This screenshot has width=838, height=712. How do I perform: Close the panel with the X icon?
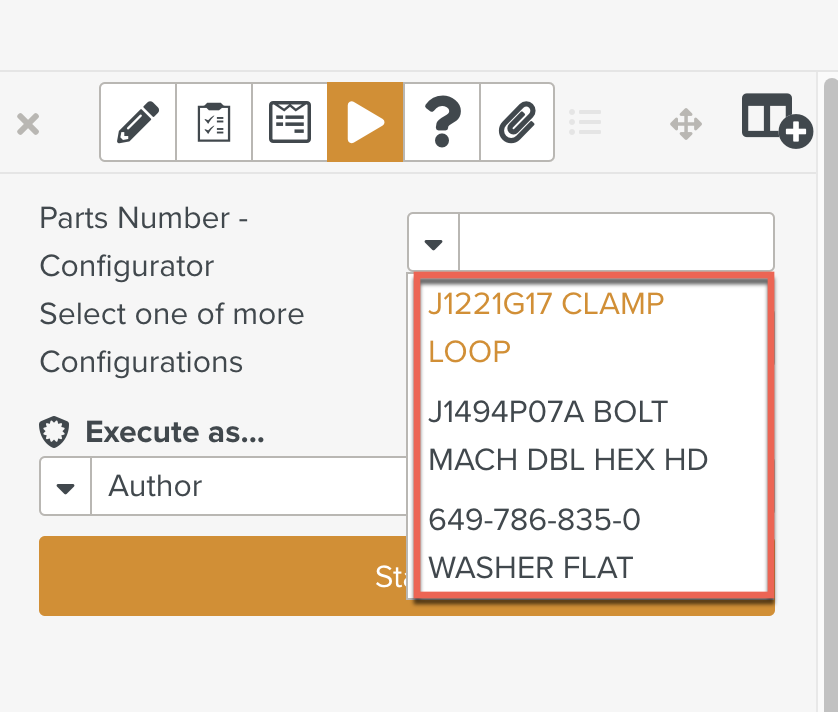[x=28, y=124]
